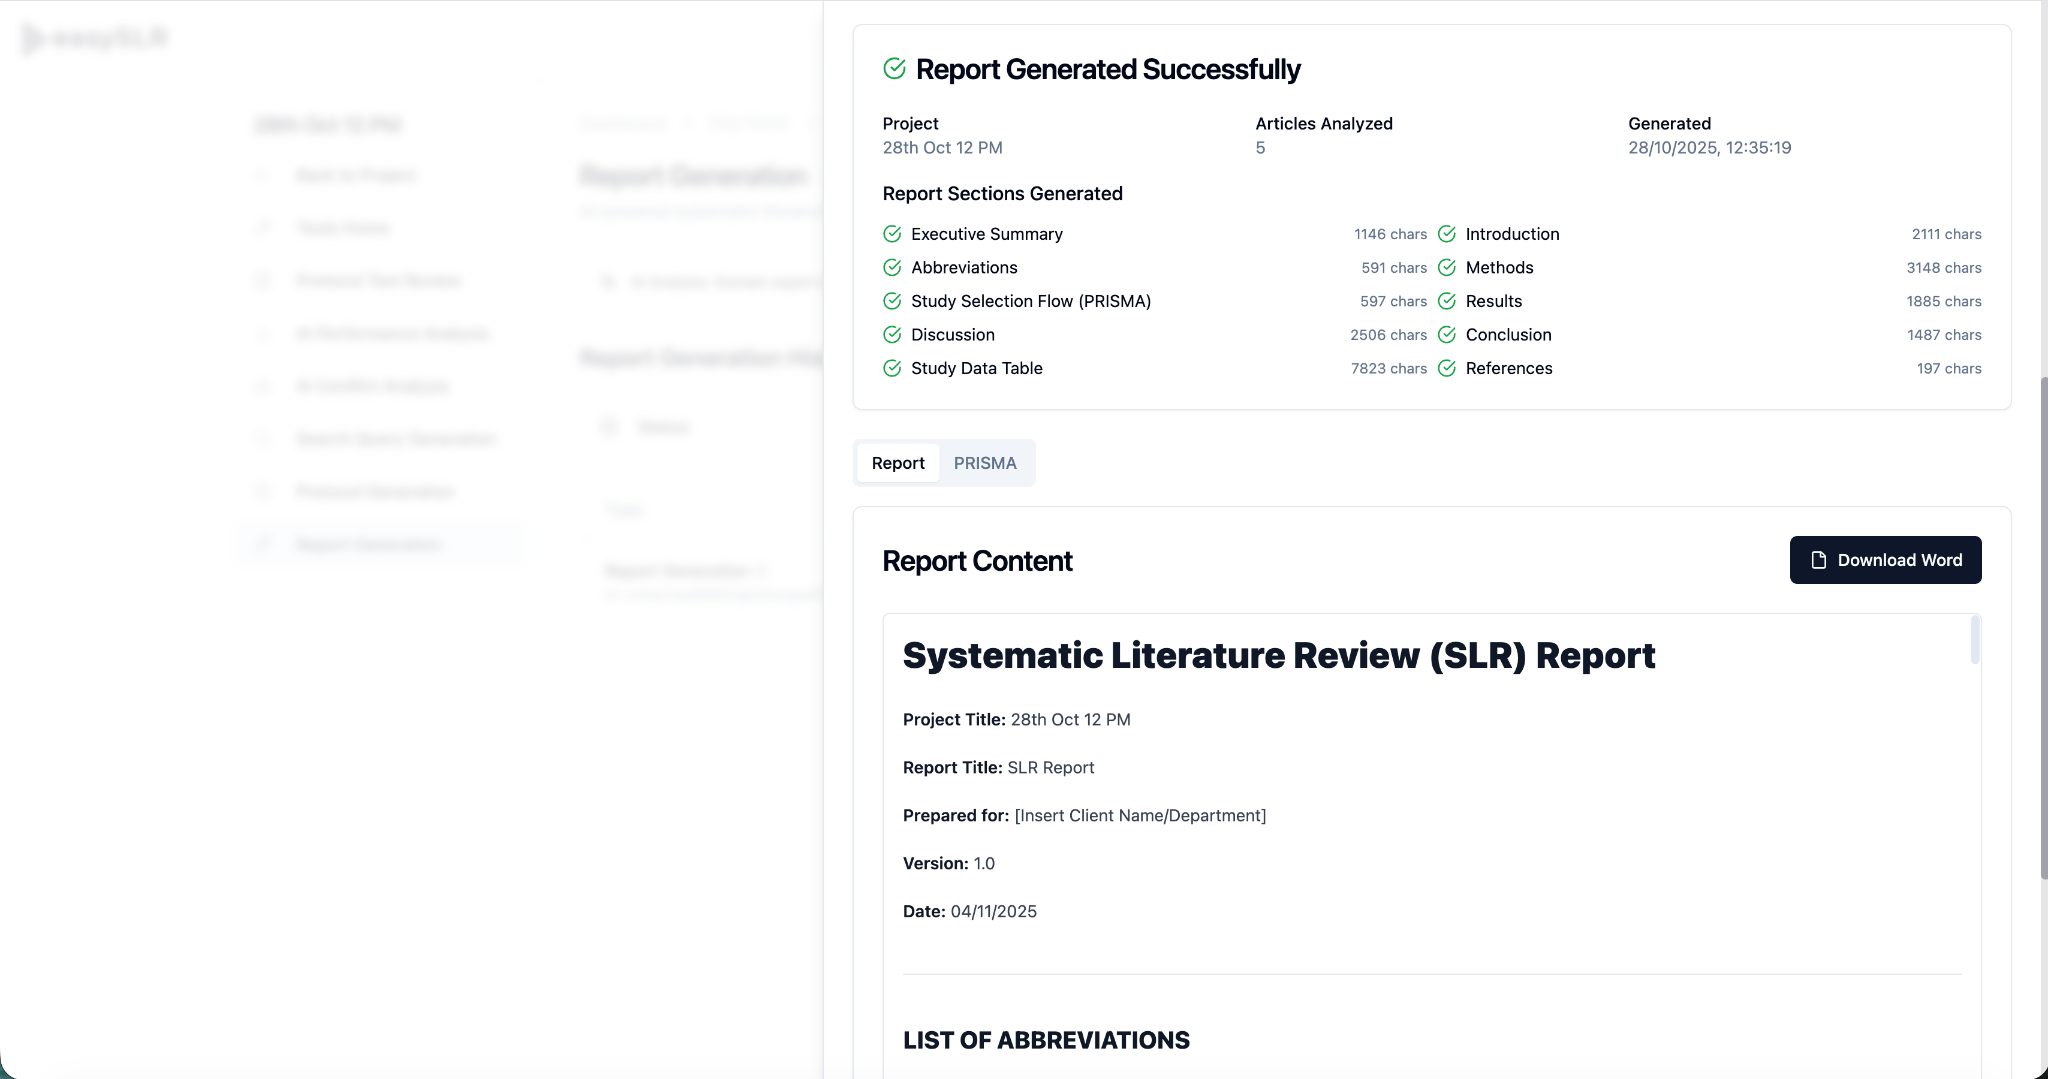This screenshot has width=2048, height=1079.
Task: Select the check icon for Study Selection Flow (PRISMA)
Action: (892, 301)
